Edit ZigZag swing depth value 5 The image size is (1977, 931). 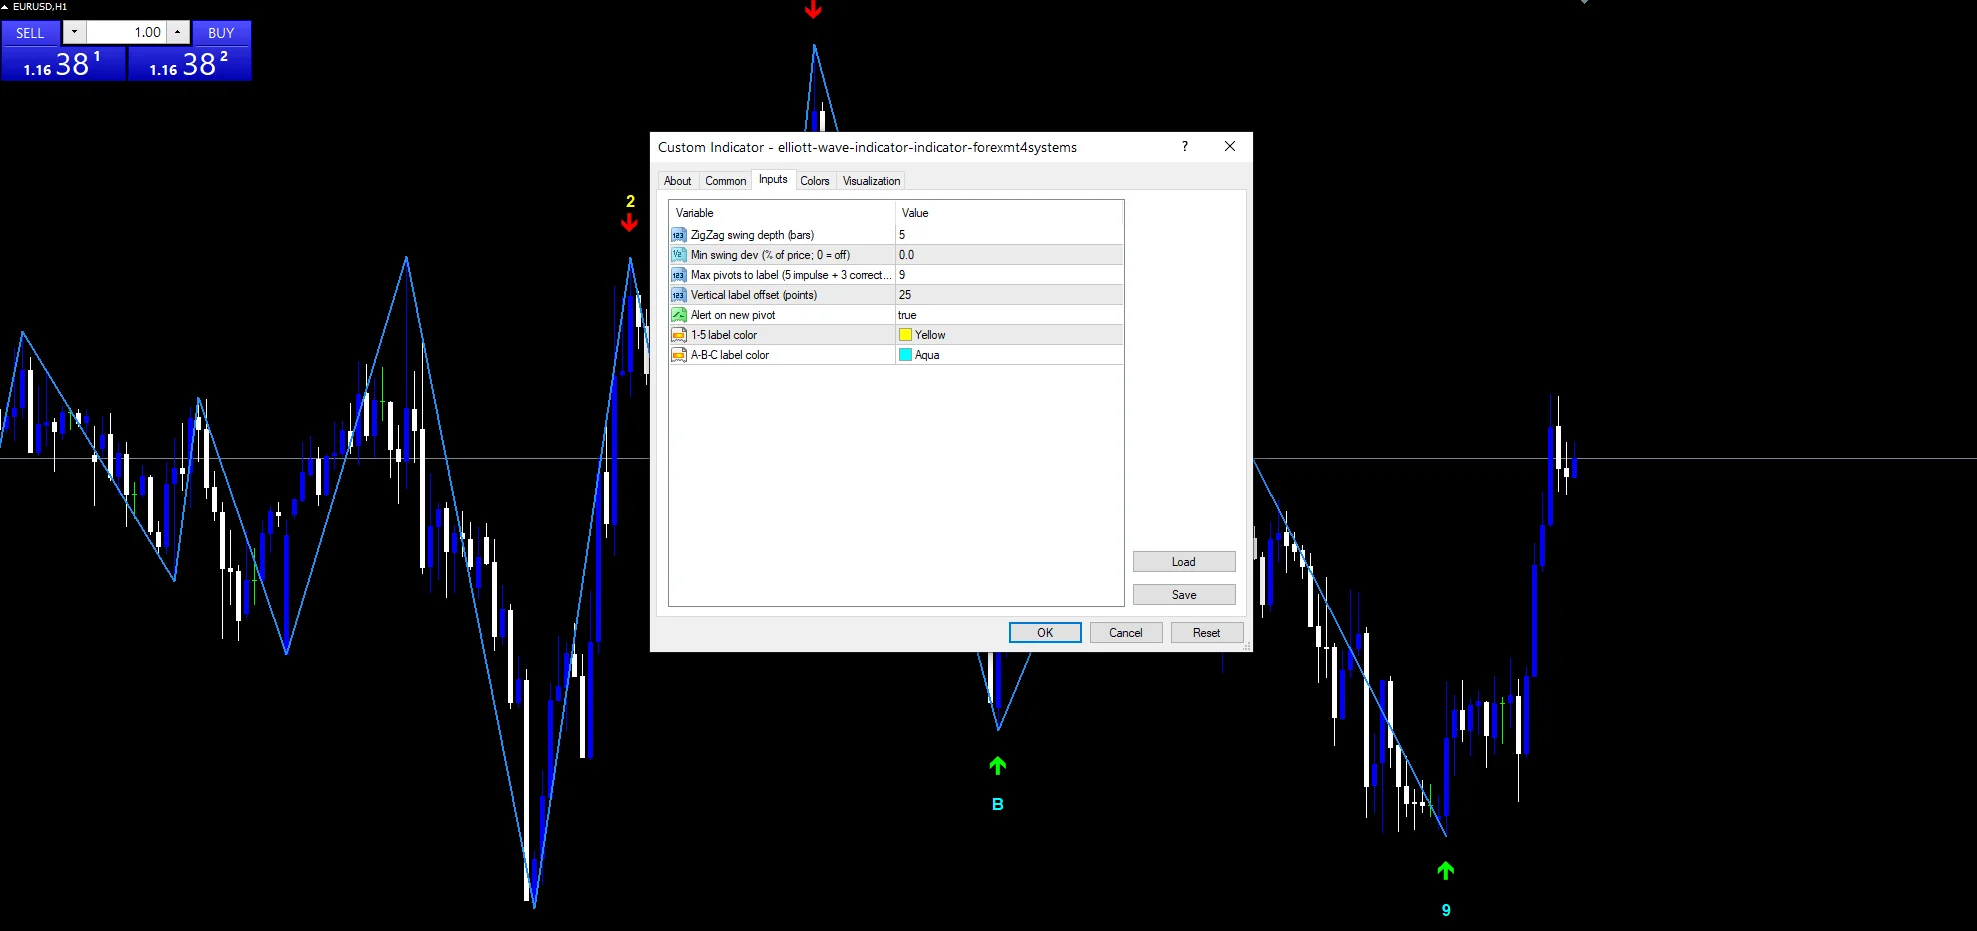1009,235
